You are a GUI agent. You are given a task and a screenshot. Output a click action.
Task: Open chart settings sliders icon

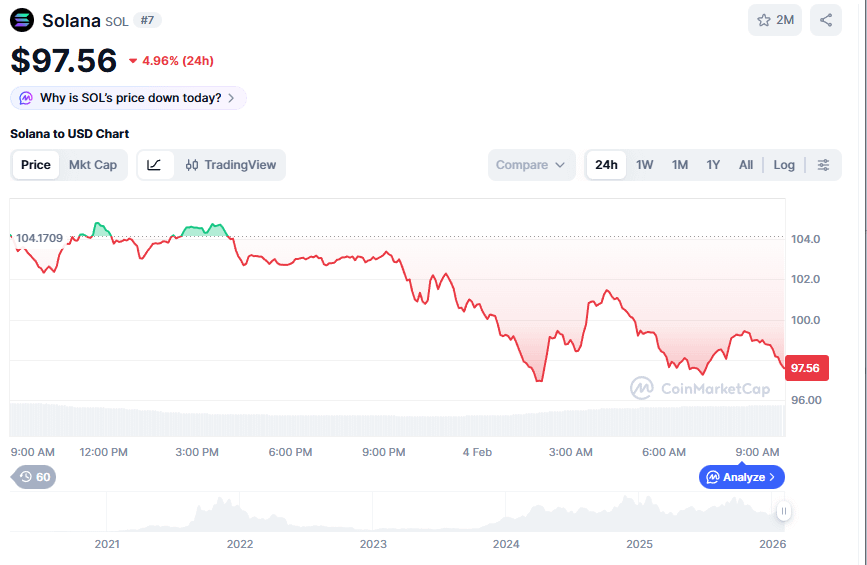[823, 165]
